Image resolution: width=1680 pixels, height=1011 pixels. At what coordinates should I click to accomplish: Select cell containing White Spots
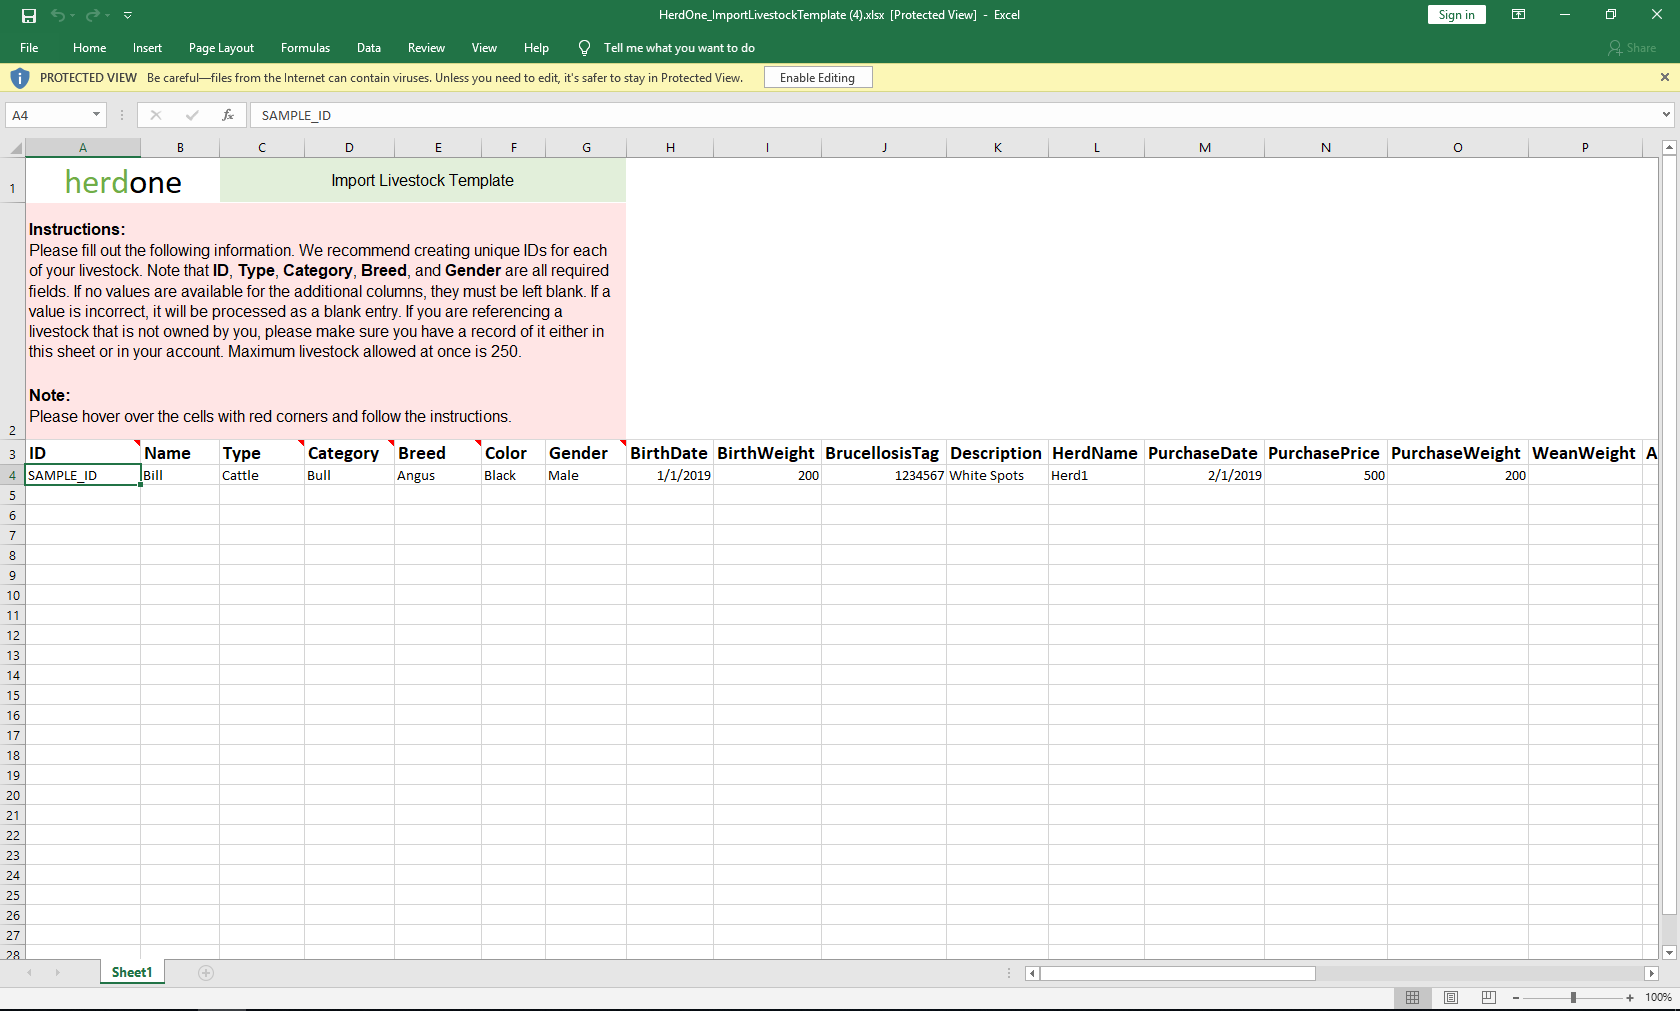[x=998, y=475]
